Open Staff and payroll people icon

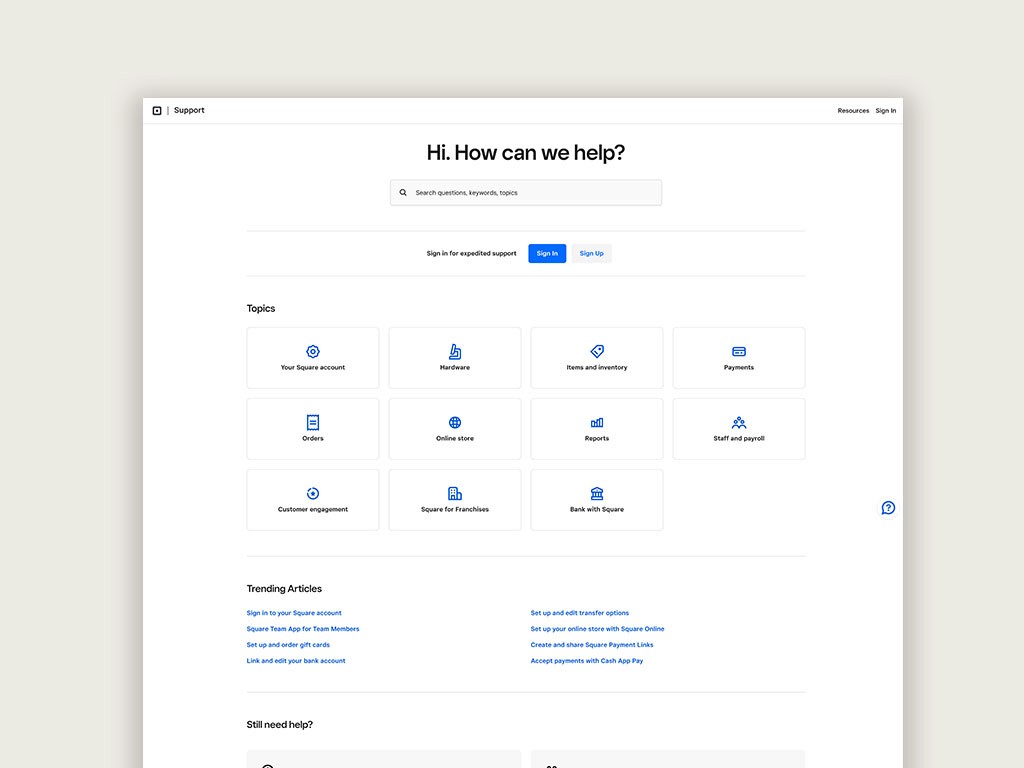point(739,423)
